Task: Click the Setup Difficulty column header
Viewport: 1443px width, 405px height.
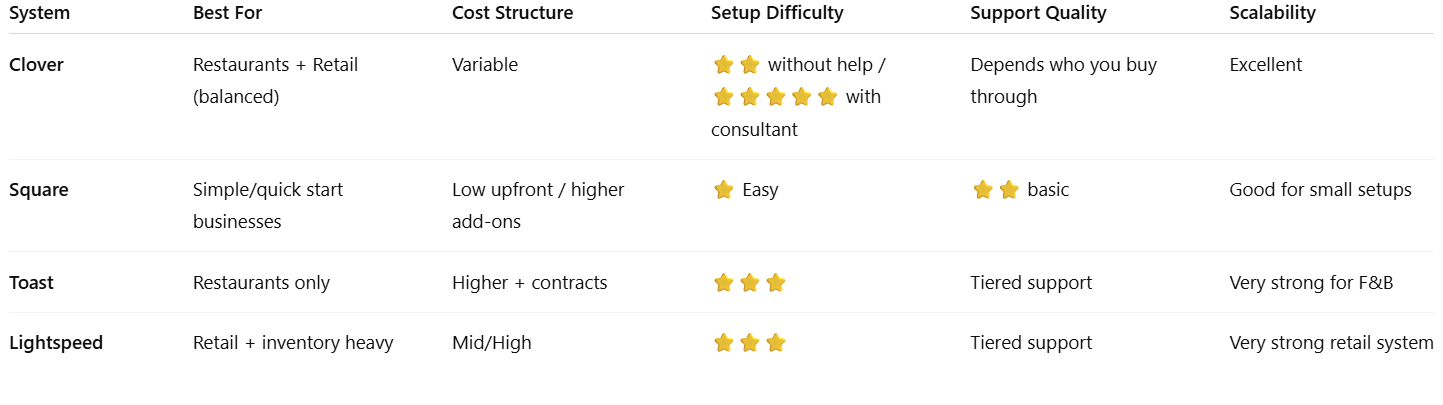Action: (777, 13)
